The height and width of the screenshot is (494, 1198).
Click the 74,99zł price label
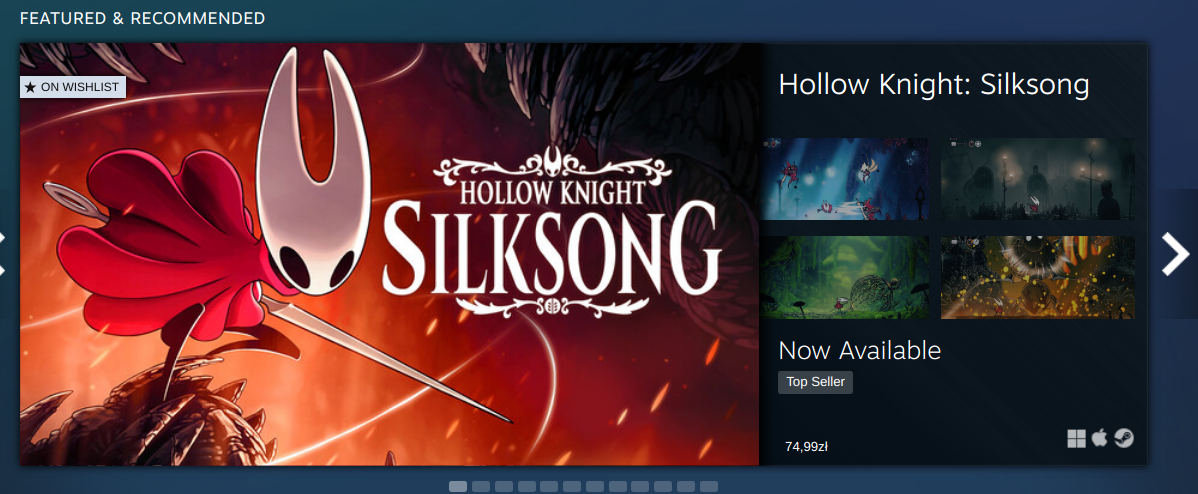(806, 447)
